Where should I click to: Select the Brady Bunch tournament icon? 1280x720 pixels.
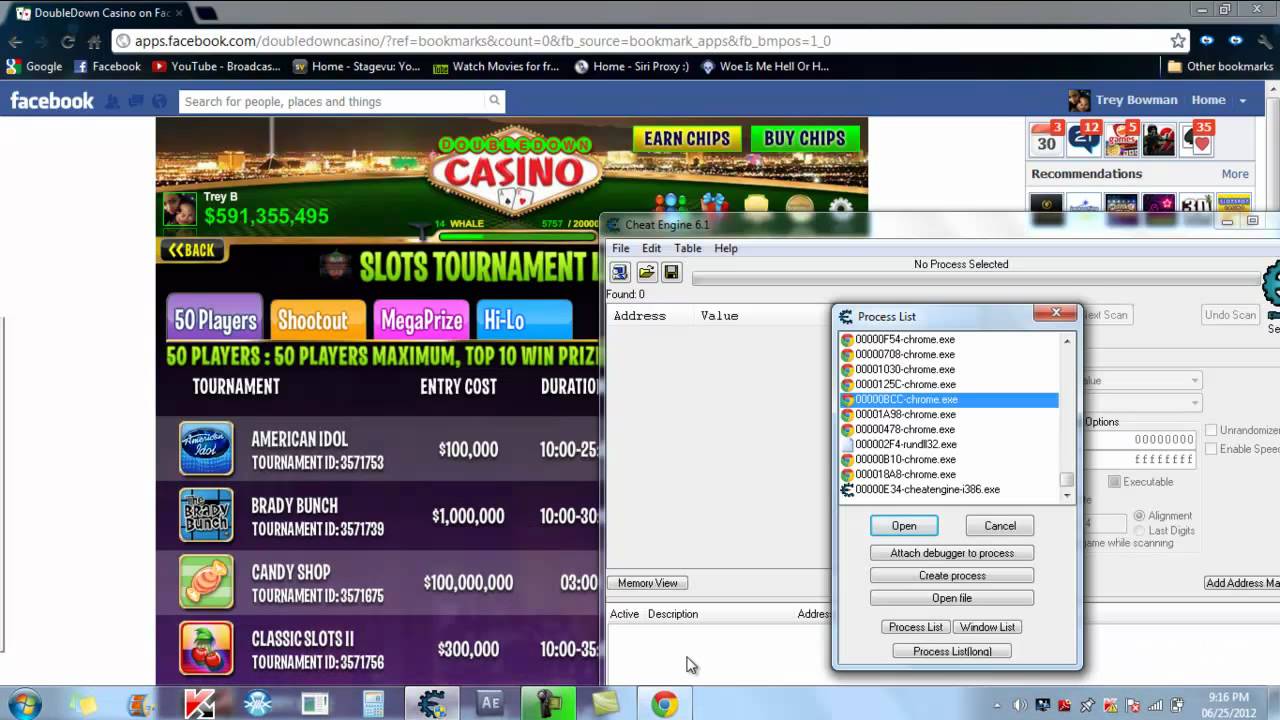206,515
